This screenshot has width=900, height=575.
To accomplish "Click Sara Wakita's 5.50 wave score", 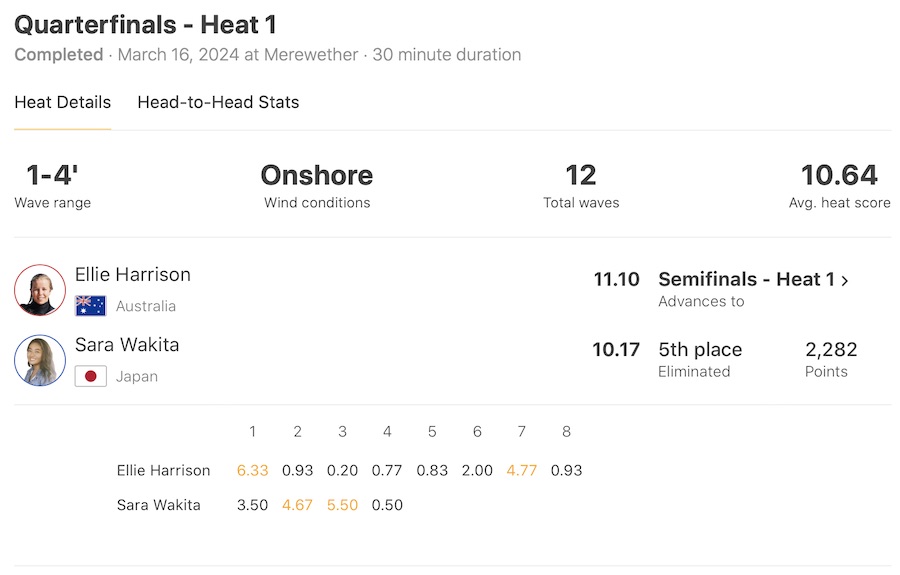I will pos(342,505).
